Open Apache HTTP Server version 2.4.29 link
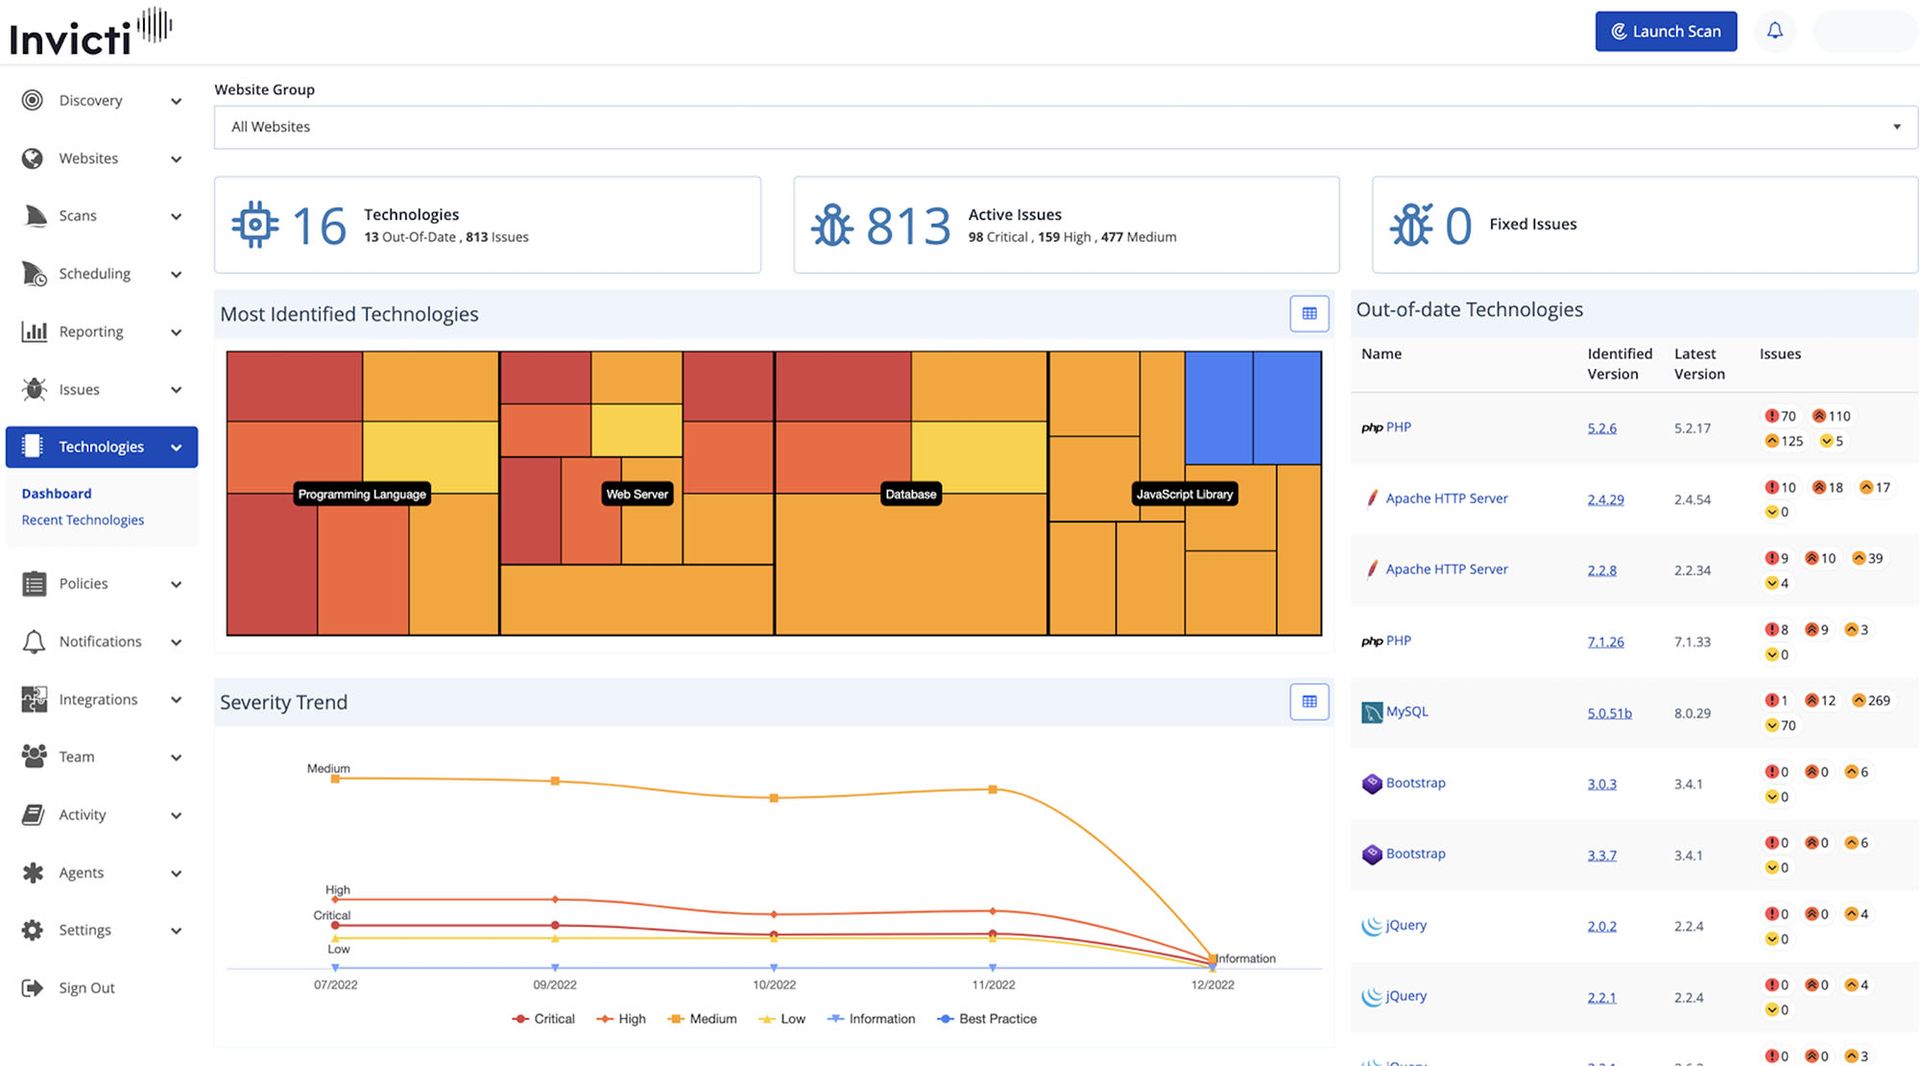 [x=1606, y=499]
